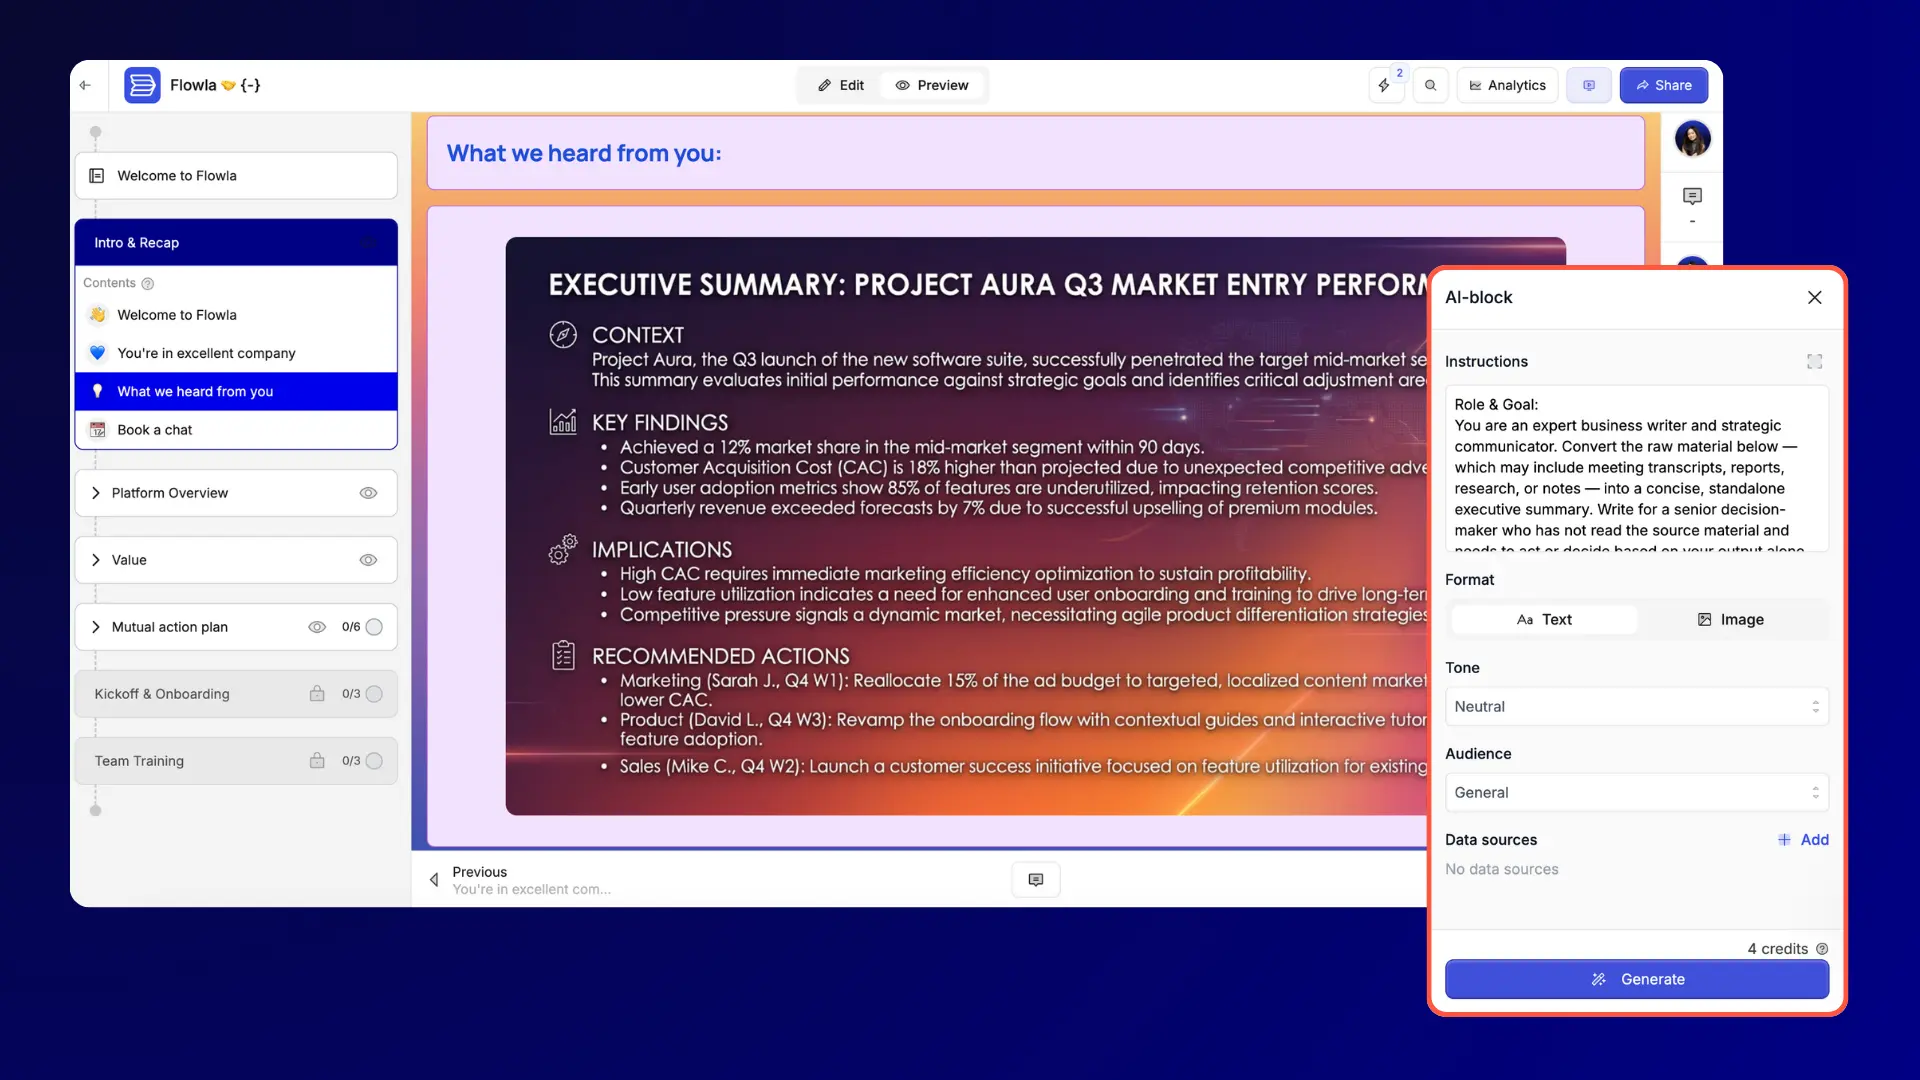Click the back arrow icon in header
The height and width of the screenshot is (1080, 1920).
(x=85, y=85)
